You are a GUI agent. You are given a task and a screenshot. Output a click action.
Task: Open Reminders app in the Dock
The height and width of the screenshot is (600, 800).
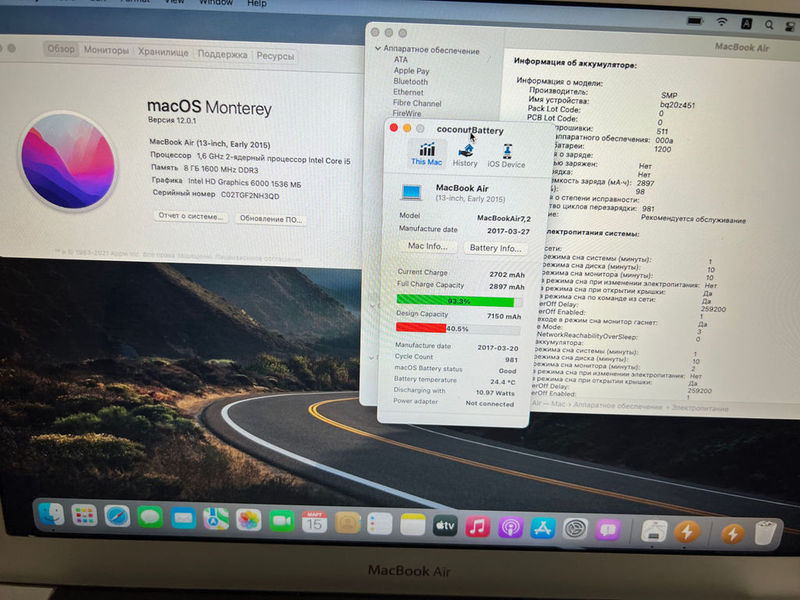pyautogui.click(x=380, y=524)
